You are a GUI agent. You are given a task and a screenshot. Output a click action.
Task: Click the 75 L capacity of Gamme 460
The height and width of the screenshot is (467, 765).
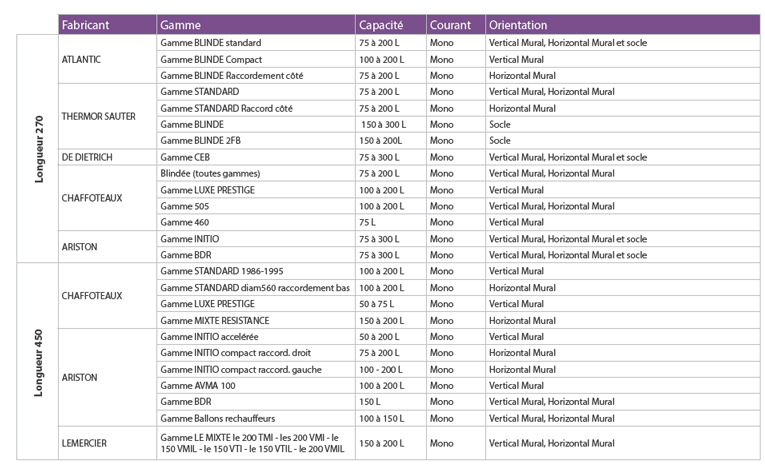391,222
